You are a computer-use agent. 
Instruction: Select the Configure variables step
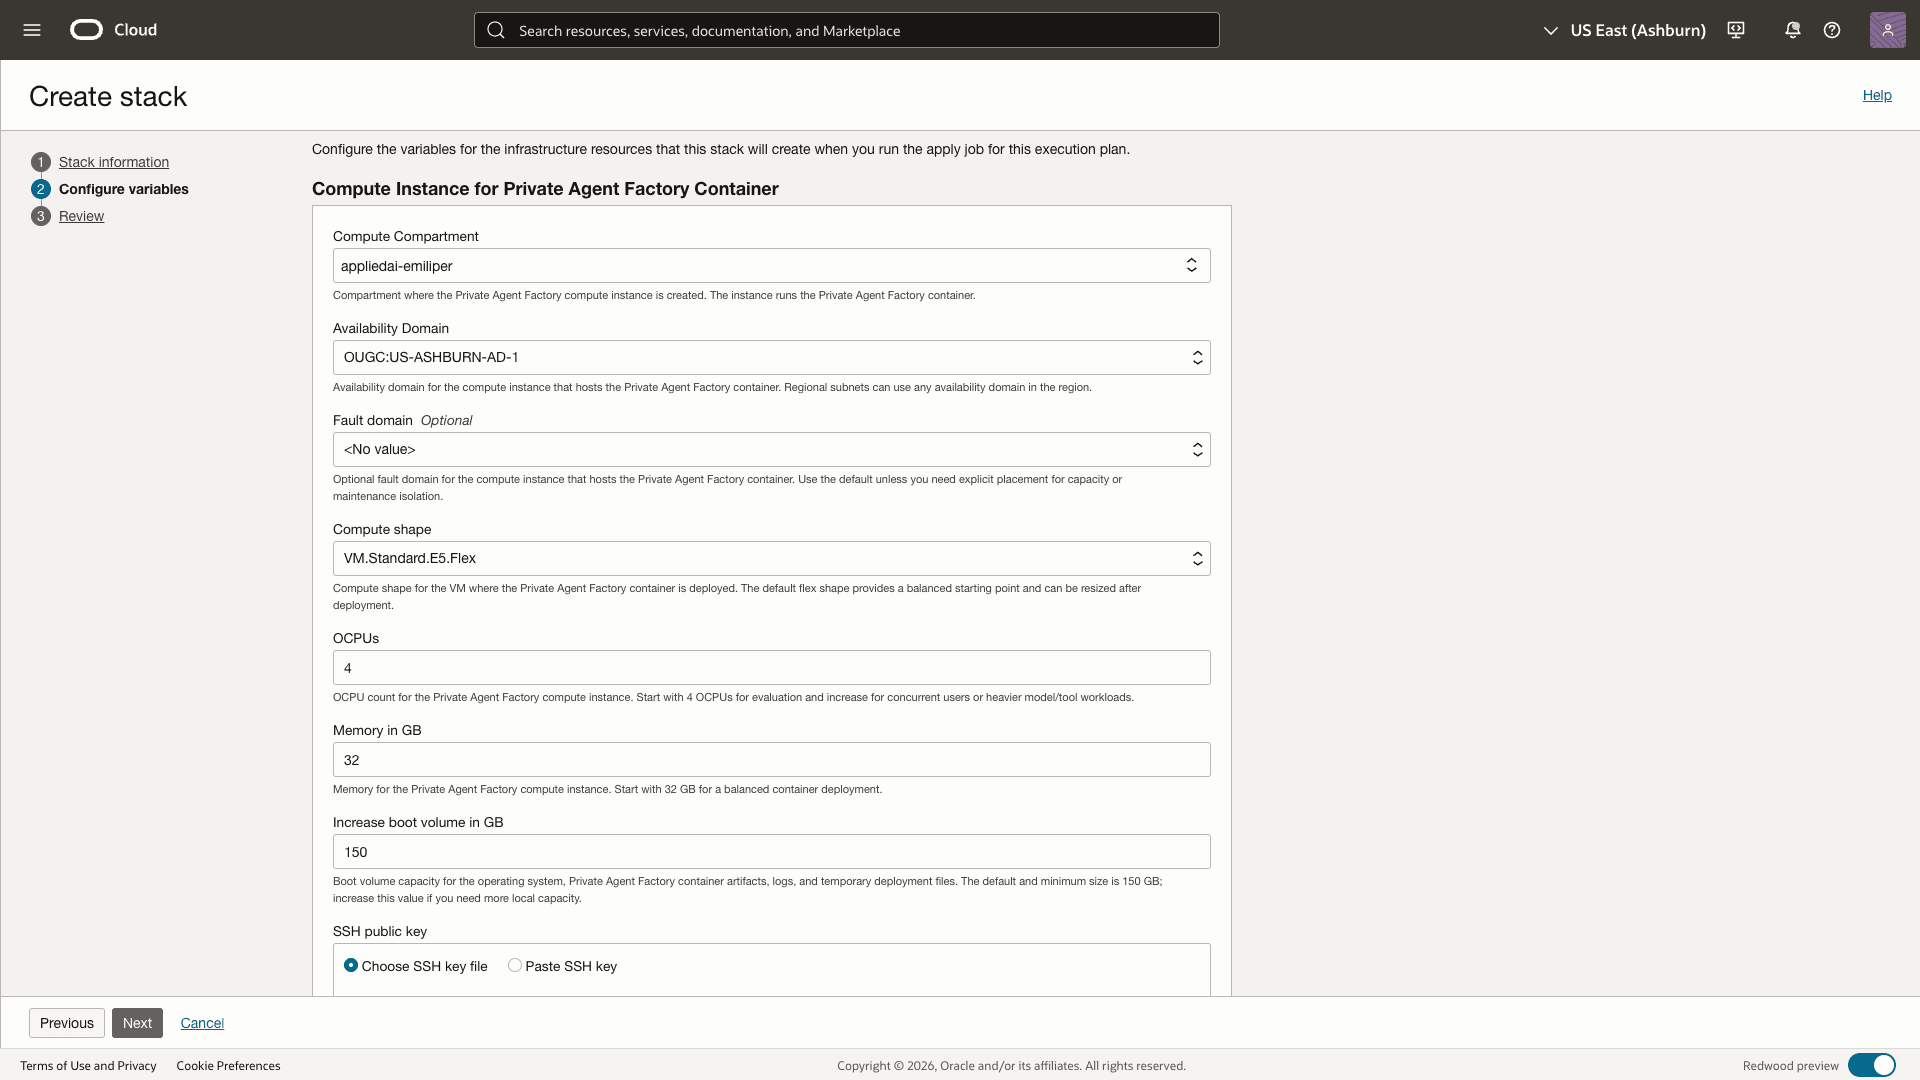pos(124,189)
